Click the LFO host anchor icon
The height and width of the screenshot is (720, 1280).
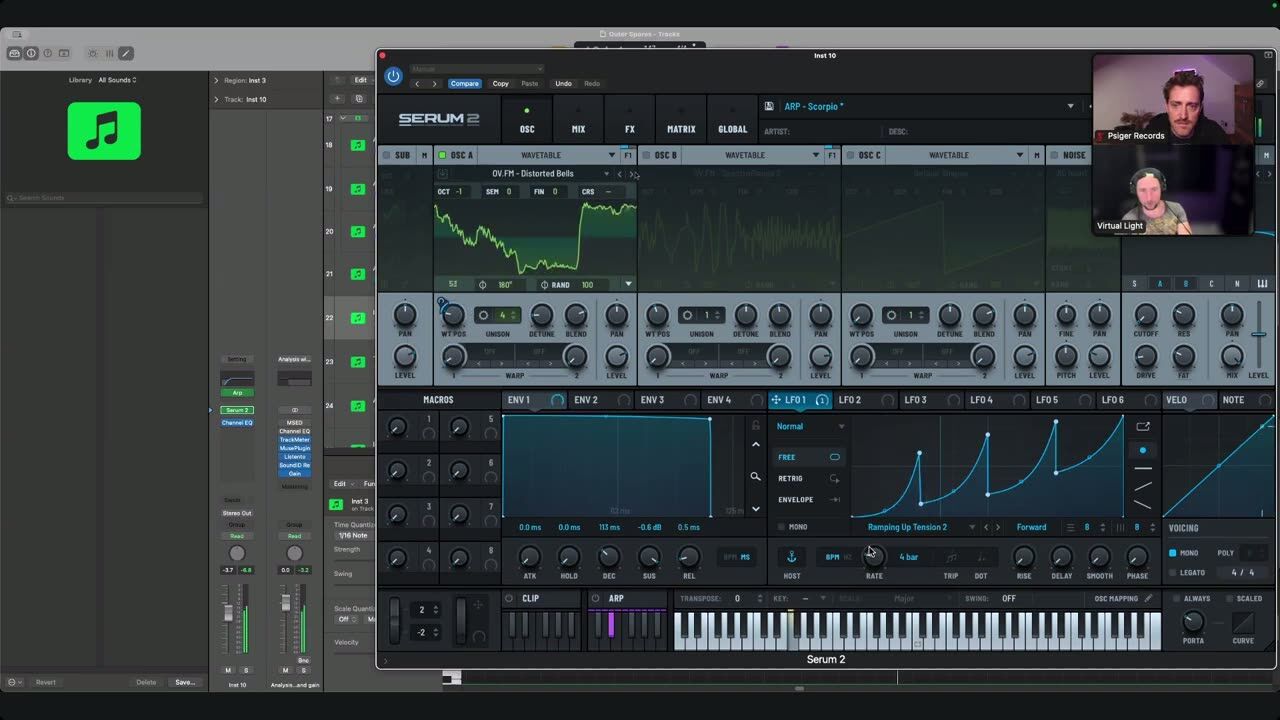(791, 557)
